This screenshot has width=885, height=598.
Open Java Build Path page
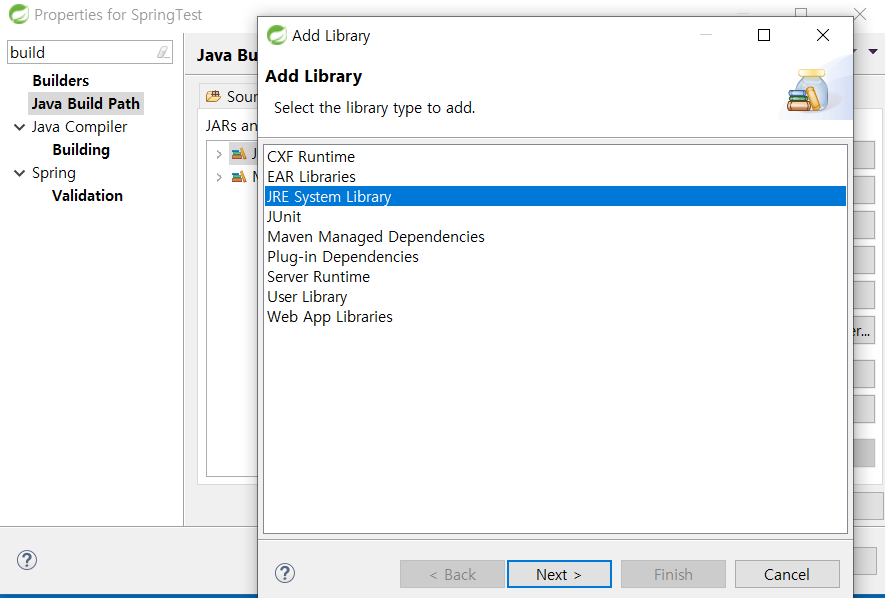(86, 104)
